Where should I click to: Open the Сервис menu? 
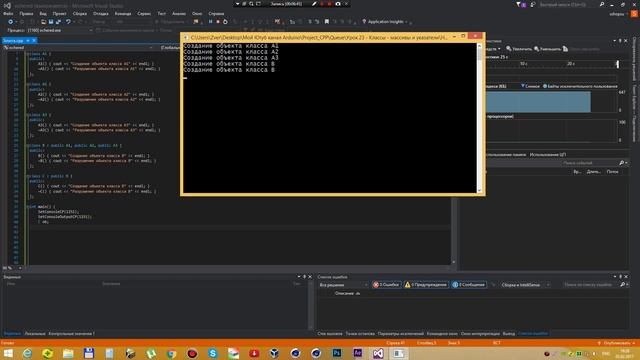(144, 13)
